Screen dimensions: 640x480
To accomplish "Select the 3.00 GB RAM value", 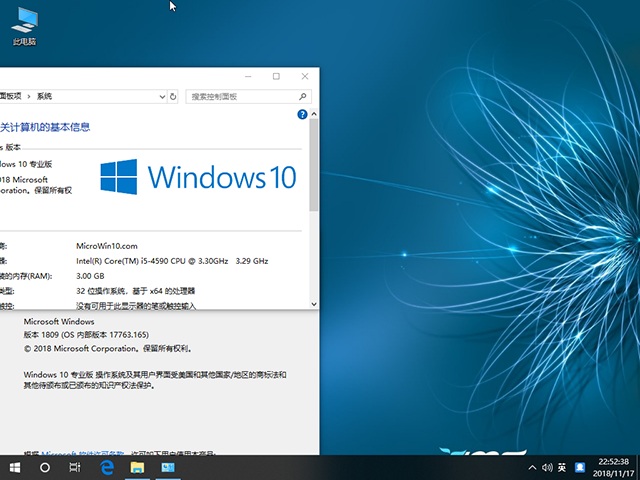I will coord(90,276).
